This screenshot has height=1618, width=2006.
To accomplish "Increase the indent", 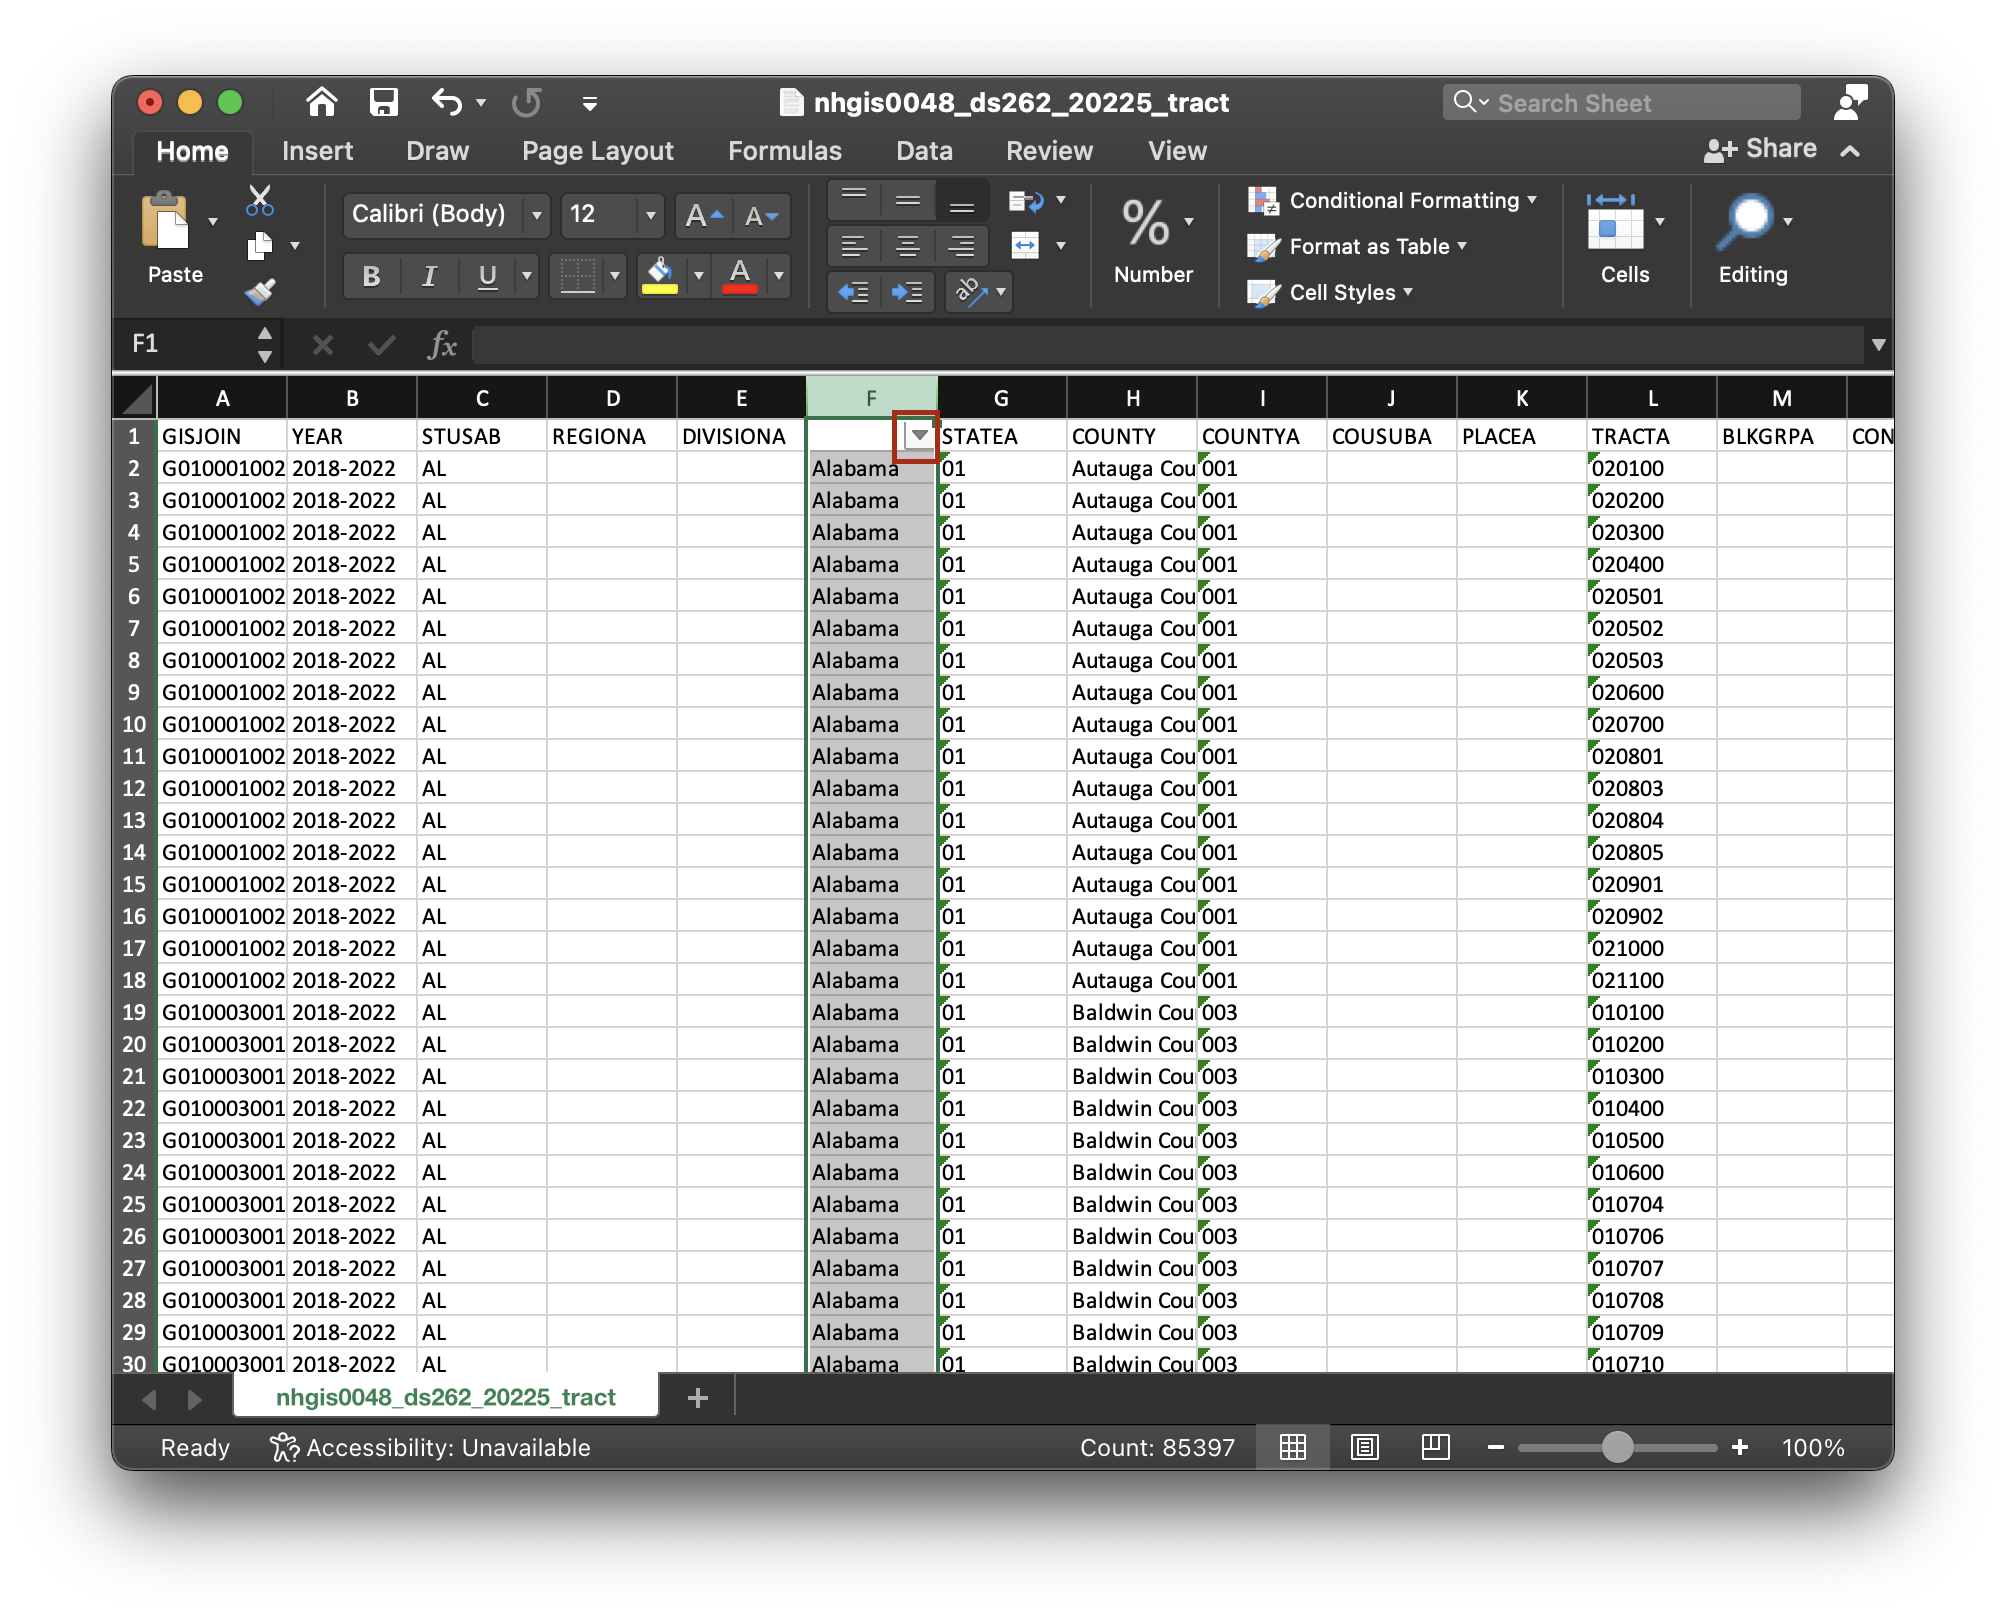I will coord(908,292).
